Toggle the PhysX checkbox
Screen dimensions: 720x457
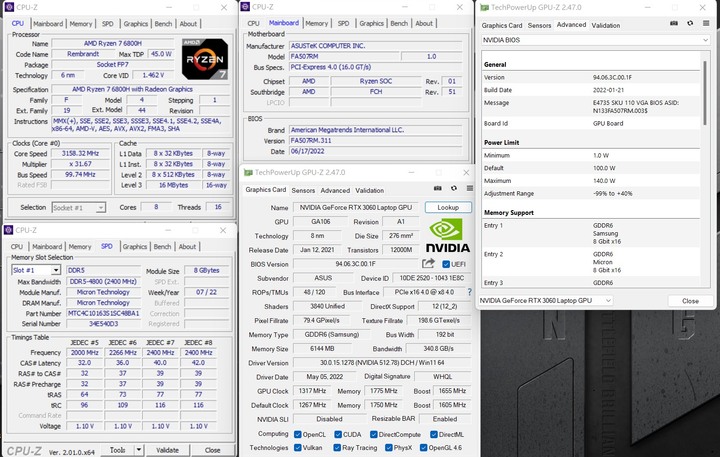(389, 447)
